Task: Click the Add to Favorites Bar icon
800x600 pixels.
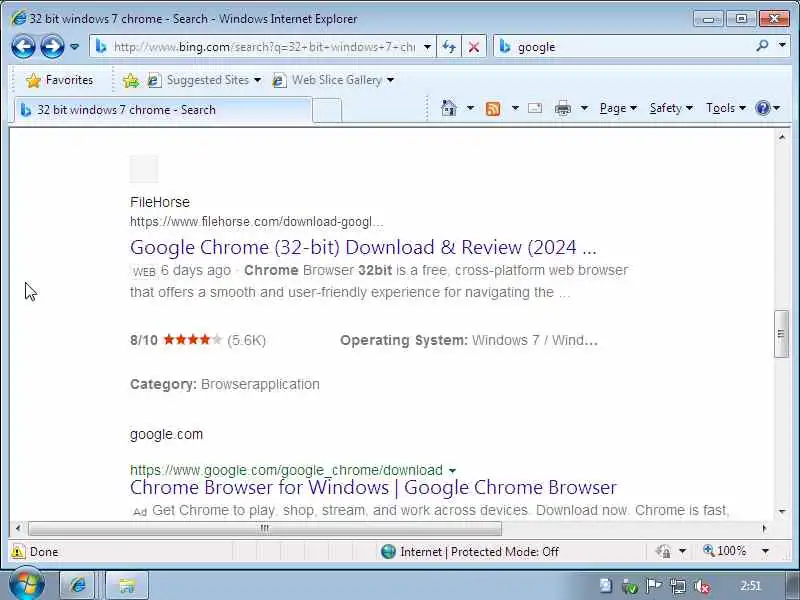Action: coord(131,80)
